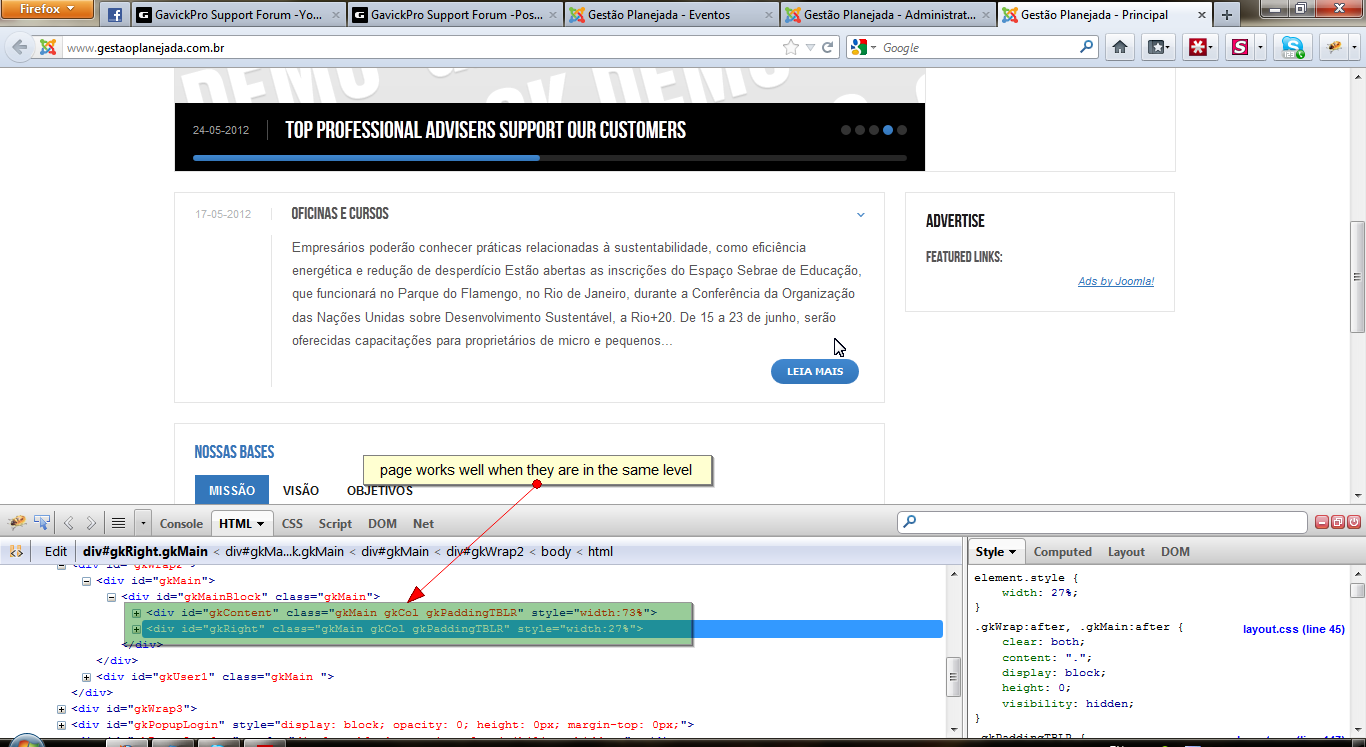This screenshot has width=1366, height=747.
Task: Click the Skype toolbar extension icon
Action: (1293, 47)
